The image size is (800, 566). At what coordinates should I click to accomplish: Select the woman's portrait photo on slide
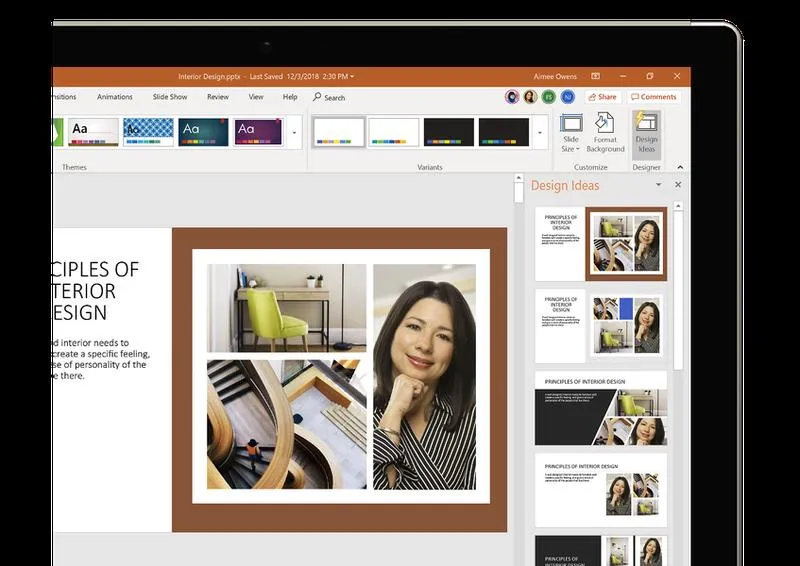tap(424, 377)
